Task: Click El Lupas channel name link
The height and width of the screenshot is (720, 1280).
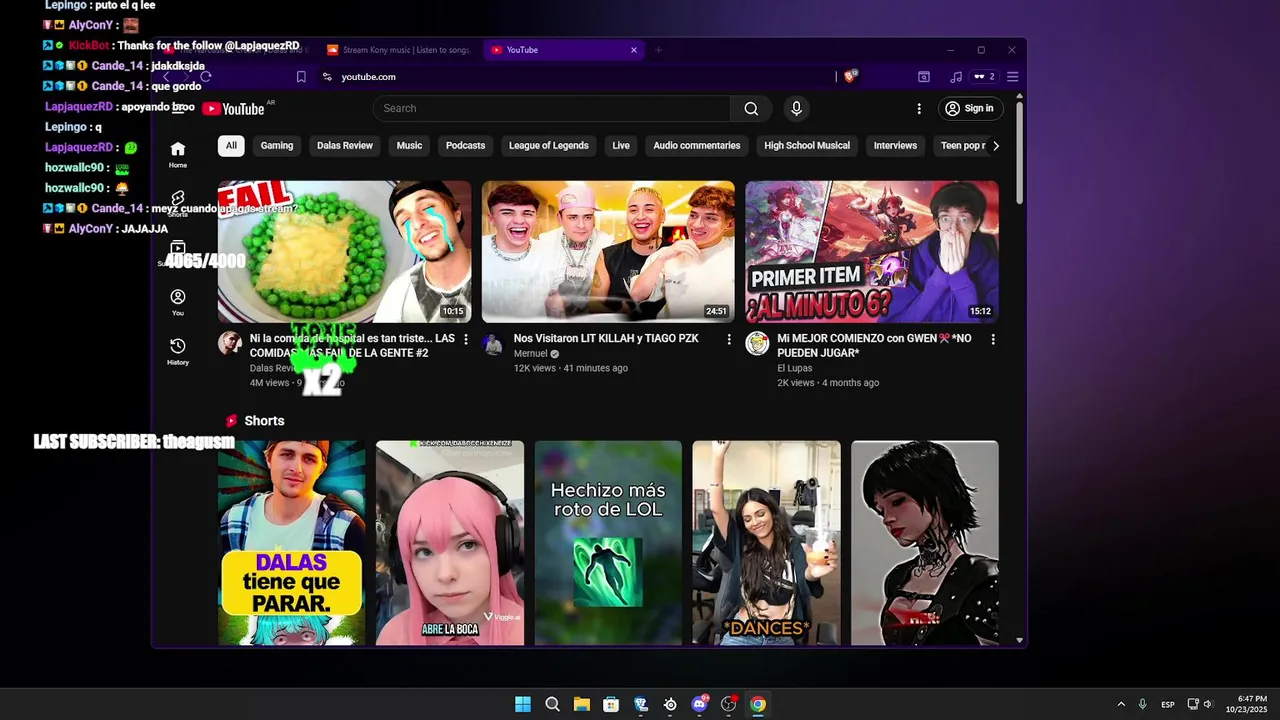Action: [796, 368]
